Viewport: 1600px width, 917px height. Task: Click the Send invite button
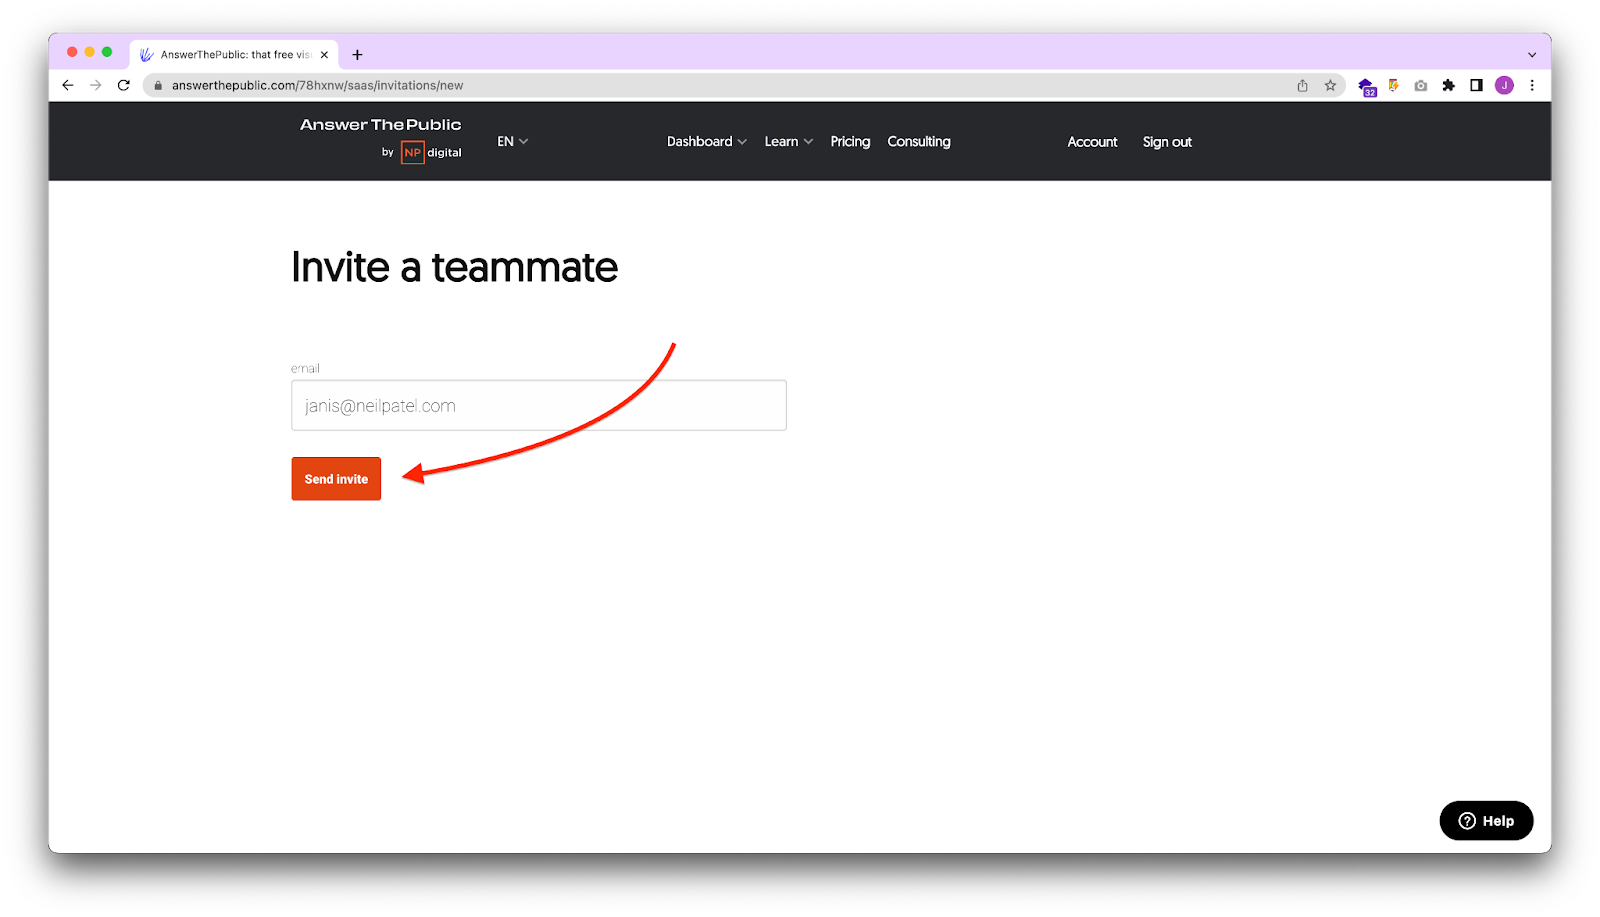(336, 479)
